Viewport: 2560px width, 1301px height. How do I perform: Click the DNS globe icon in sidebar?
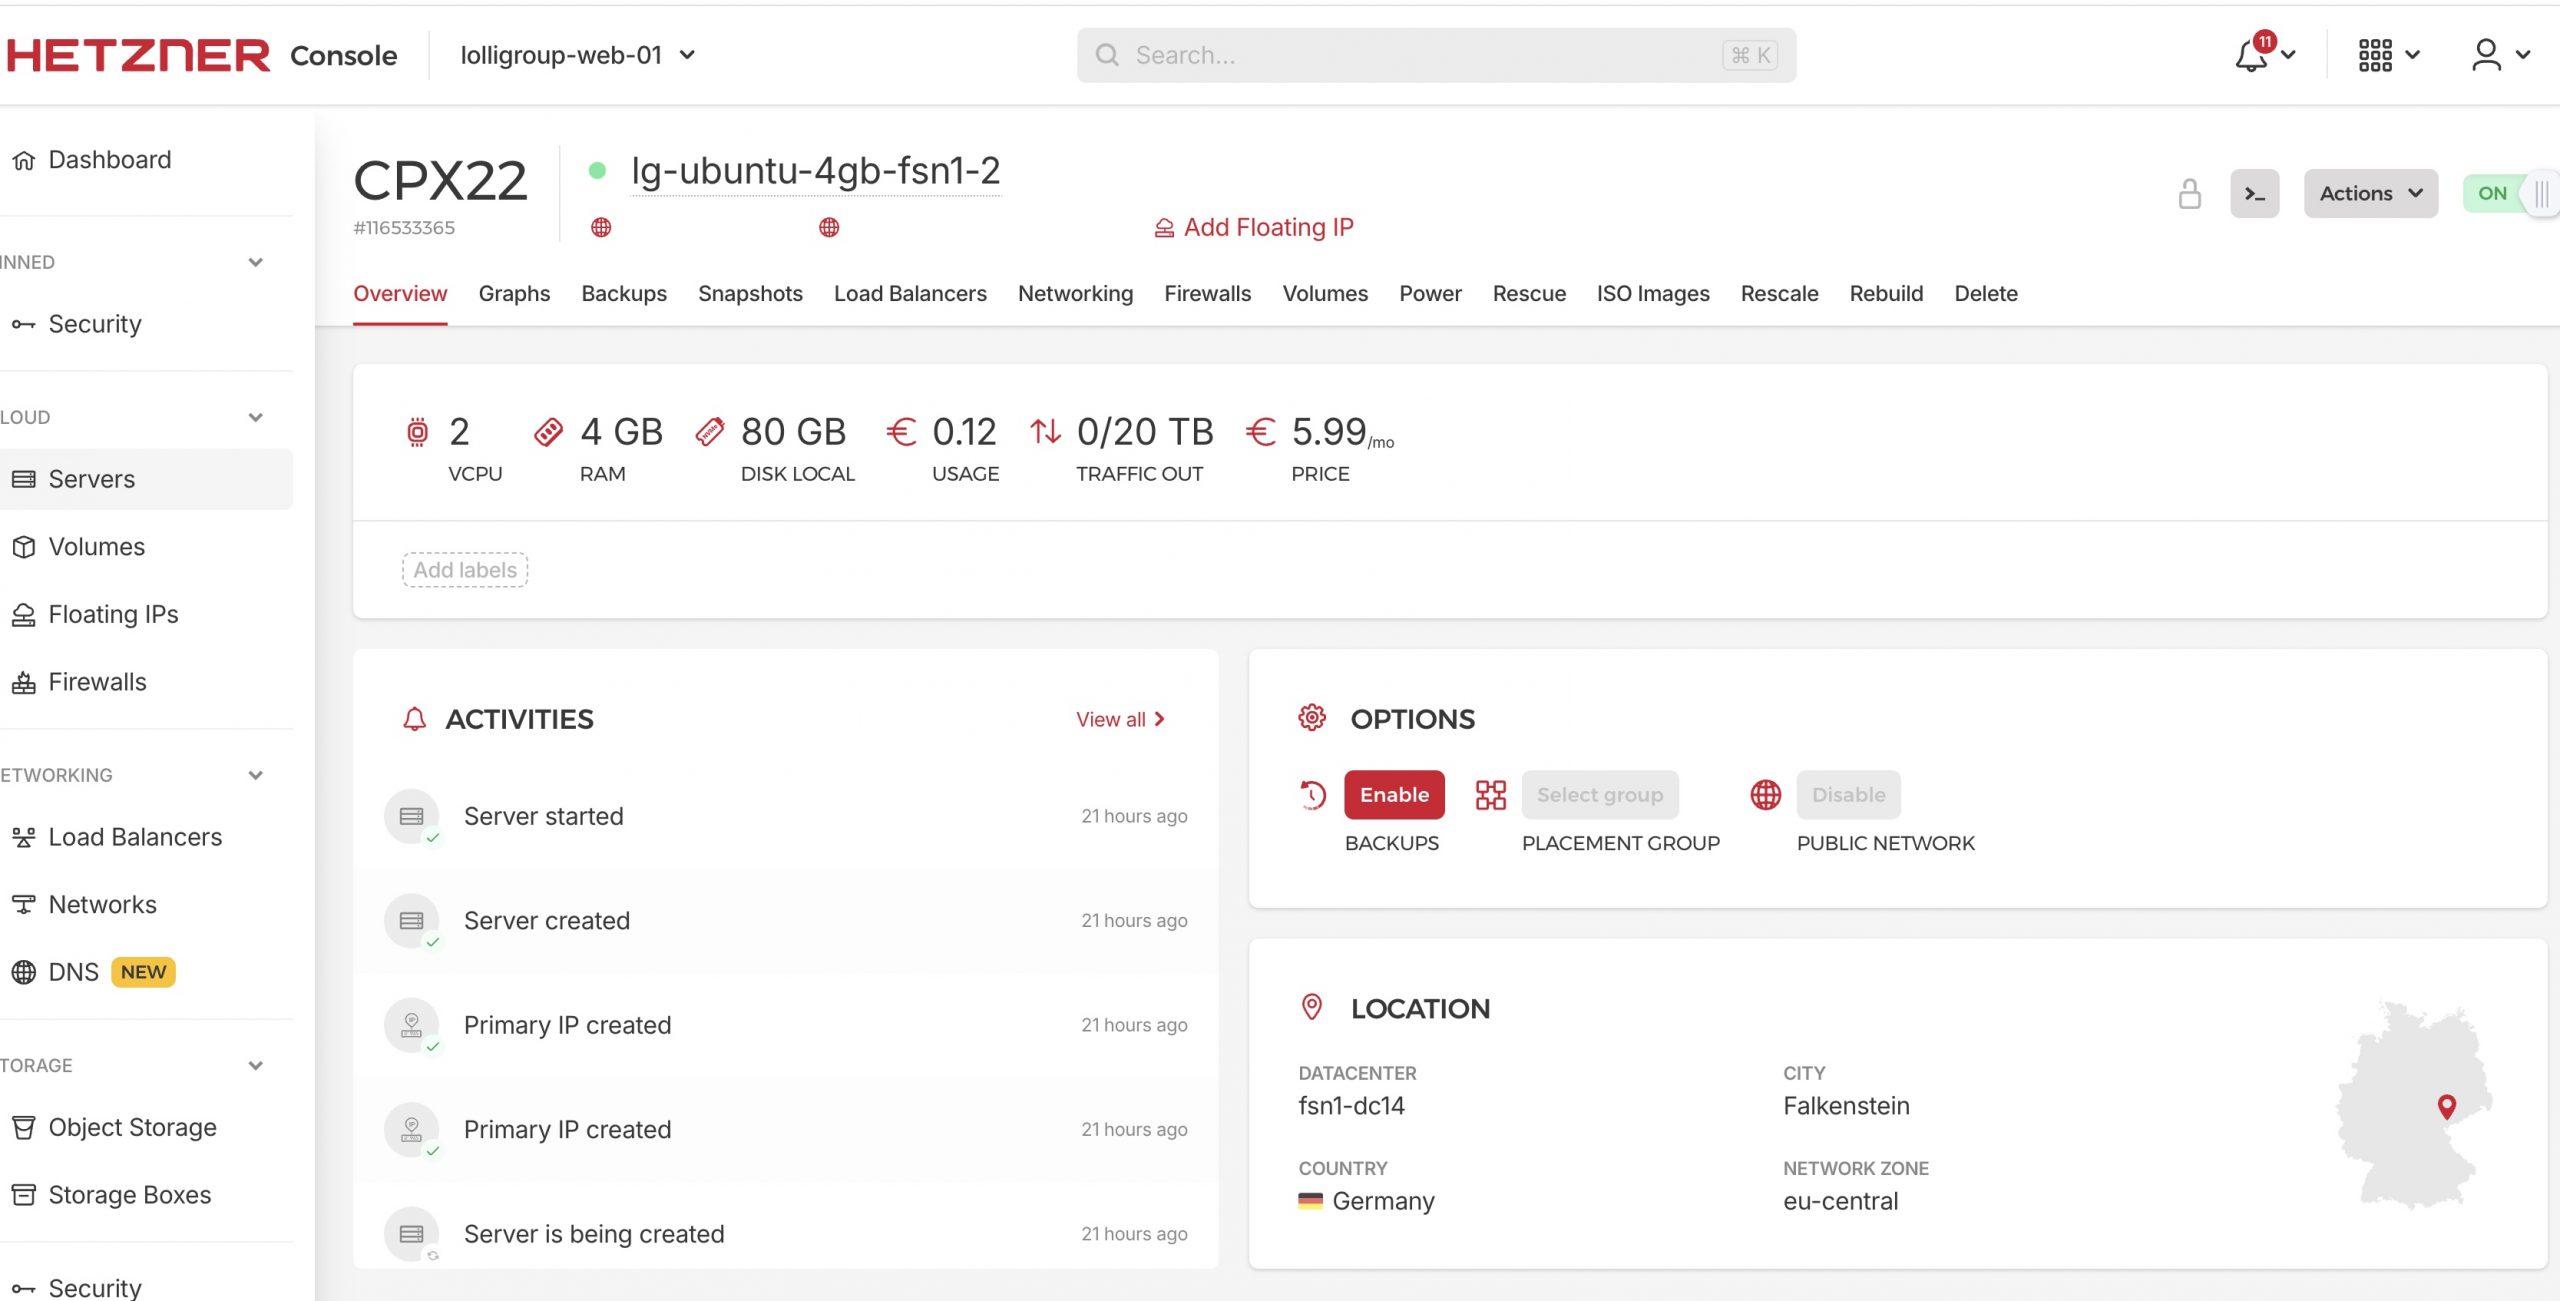[x=24, y=972]
